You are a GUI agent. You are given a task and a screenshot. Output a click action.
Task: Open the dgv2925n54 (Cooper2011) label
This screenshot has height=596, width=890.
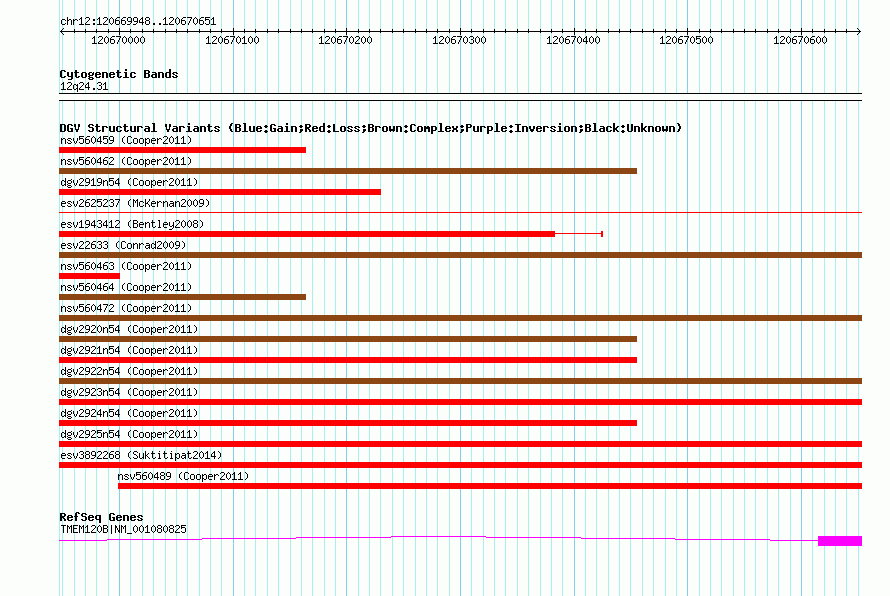pyautogui.click(x=129, y=434)
